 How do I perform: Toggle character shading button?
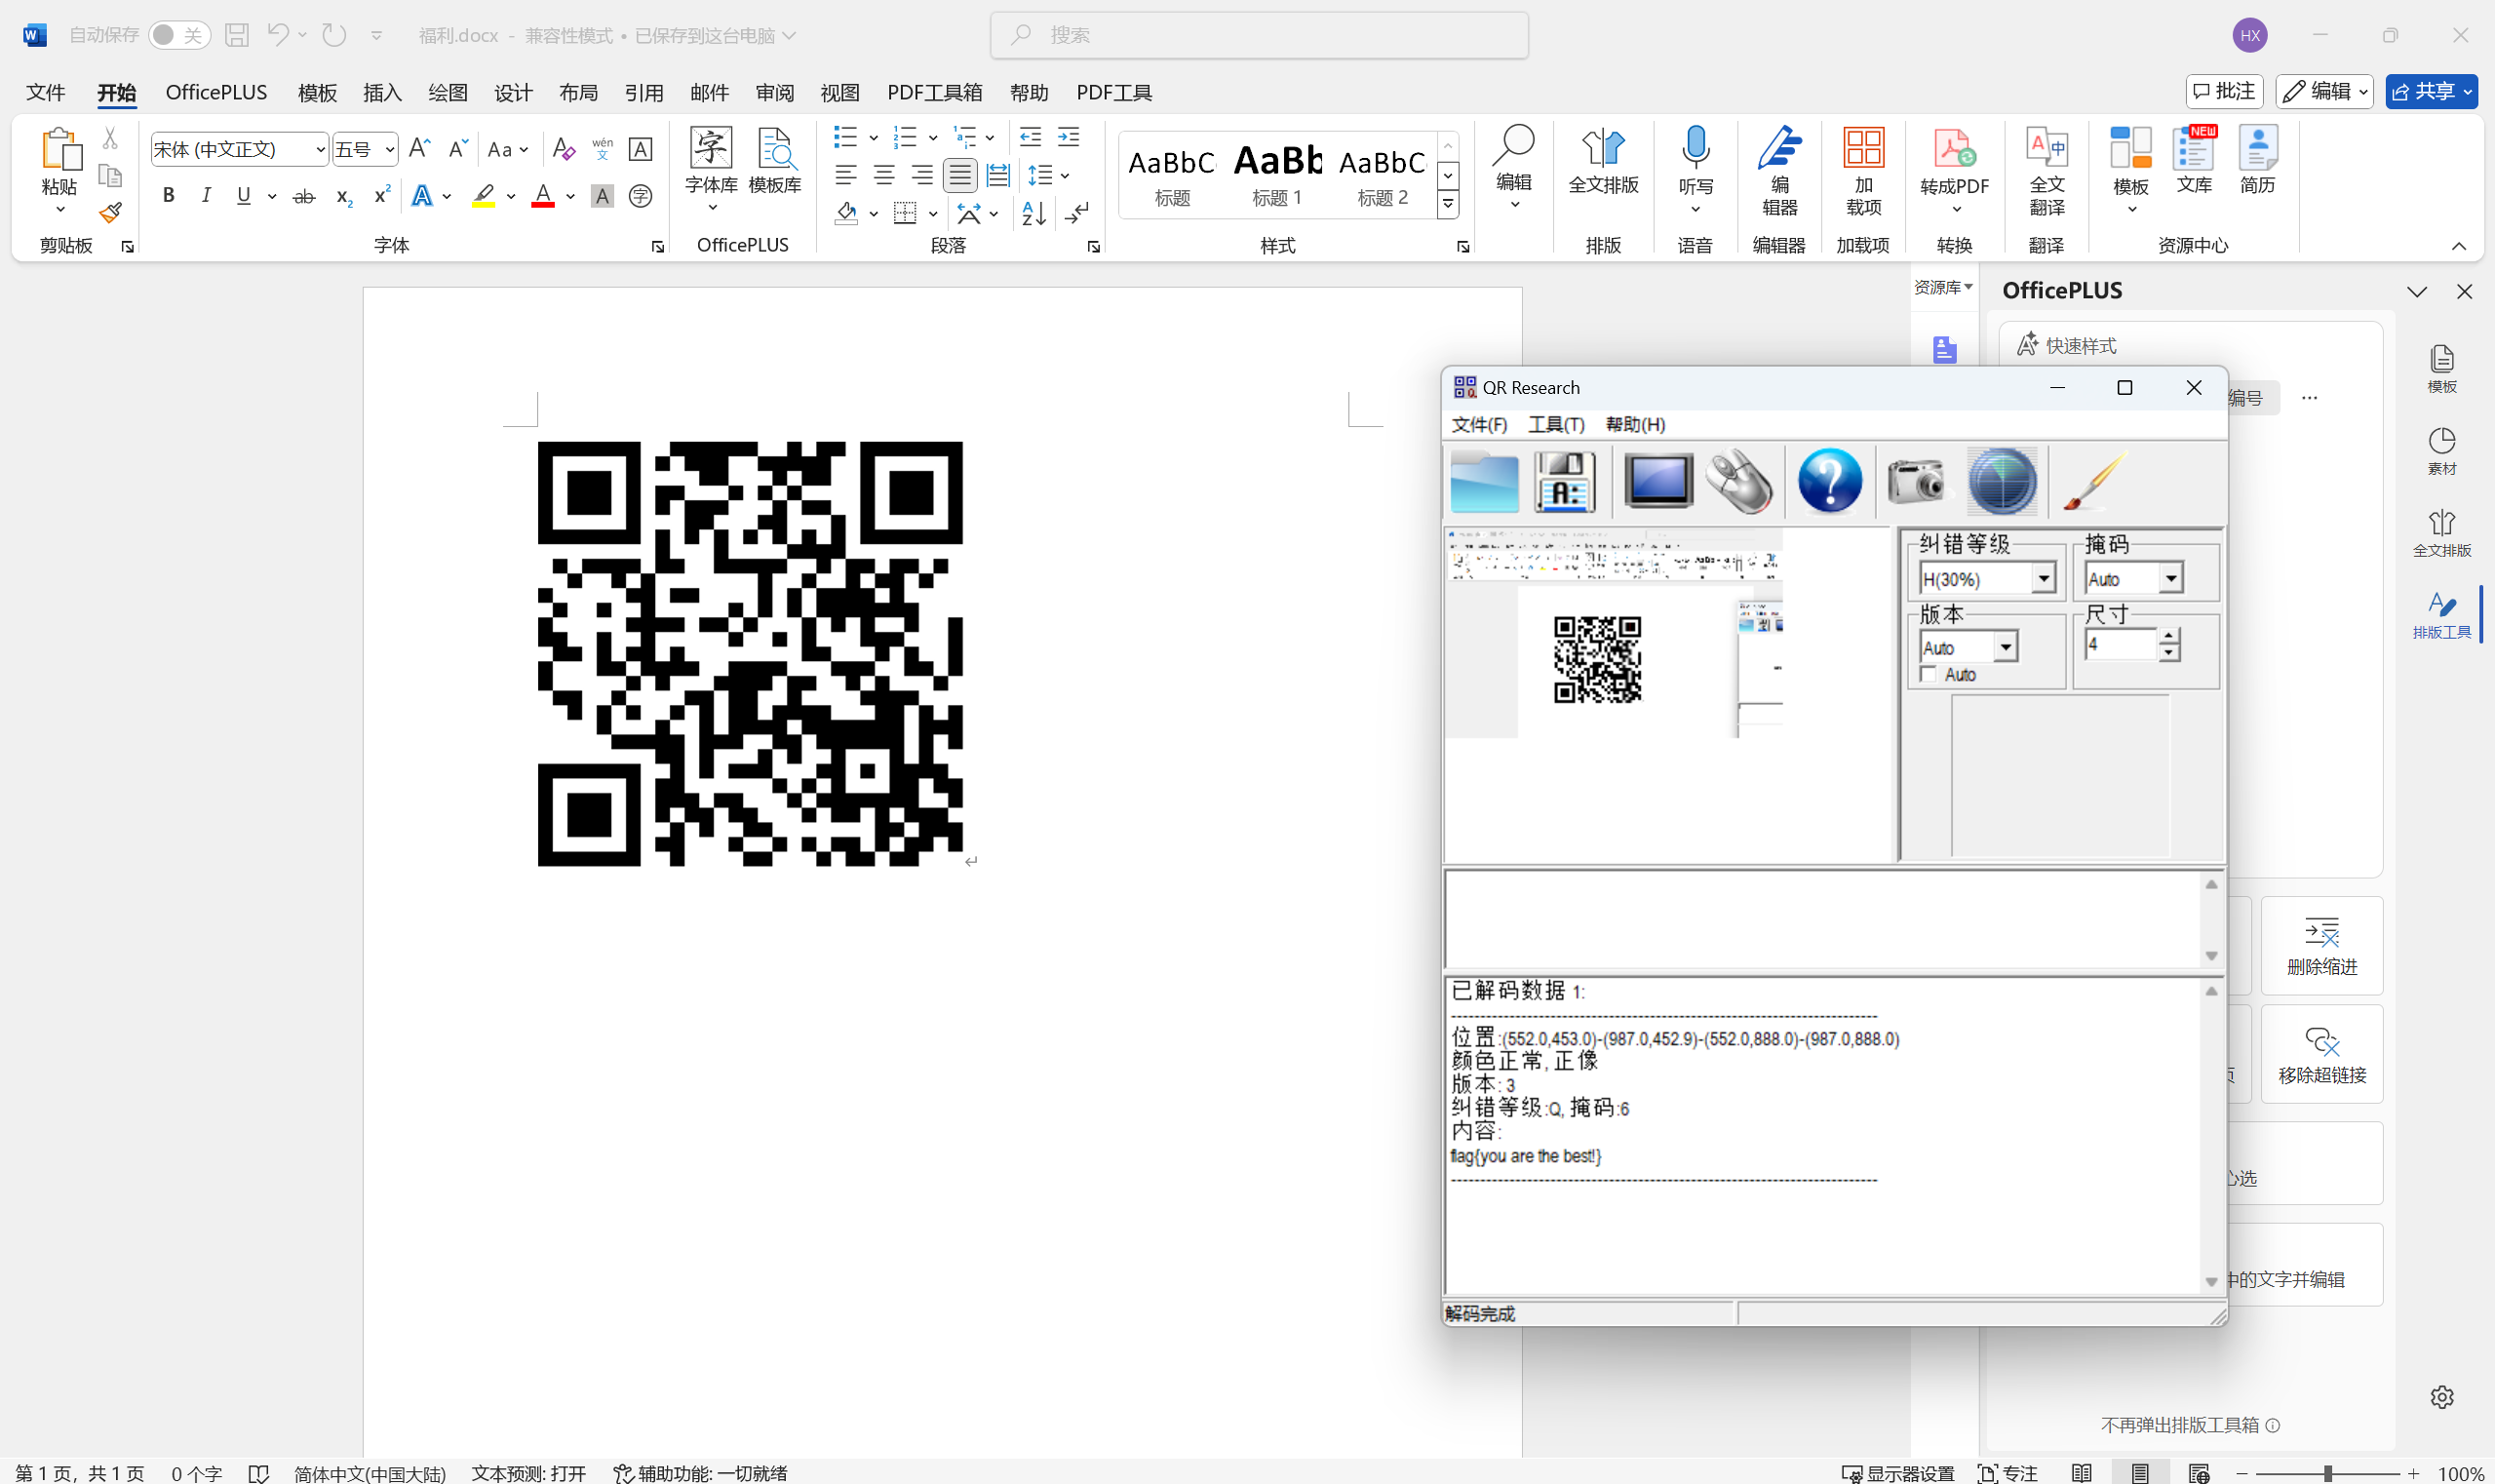click(x=602, y=196)
